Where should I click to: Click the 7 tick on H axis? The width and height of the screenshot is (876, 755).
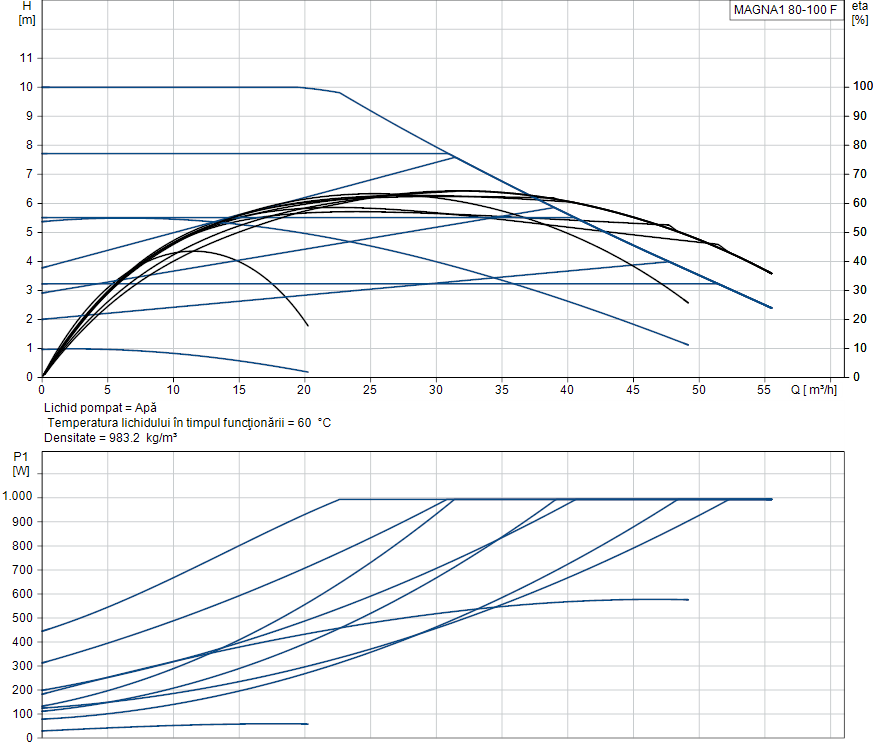click(29, 174)
